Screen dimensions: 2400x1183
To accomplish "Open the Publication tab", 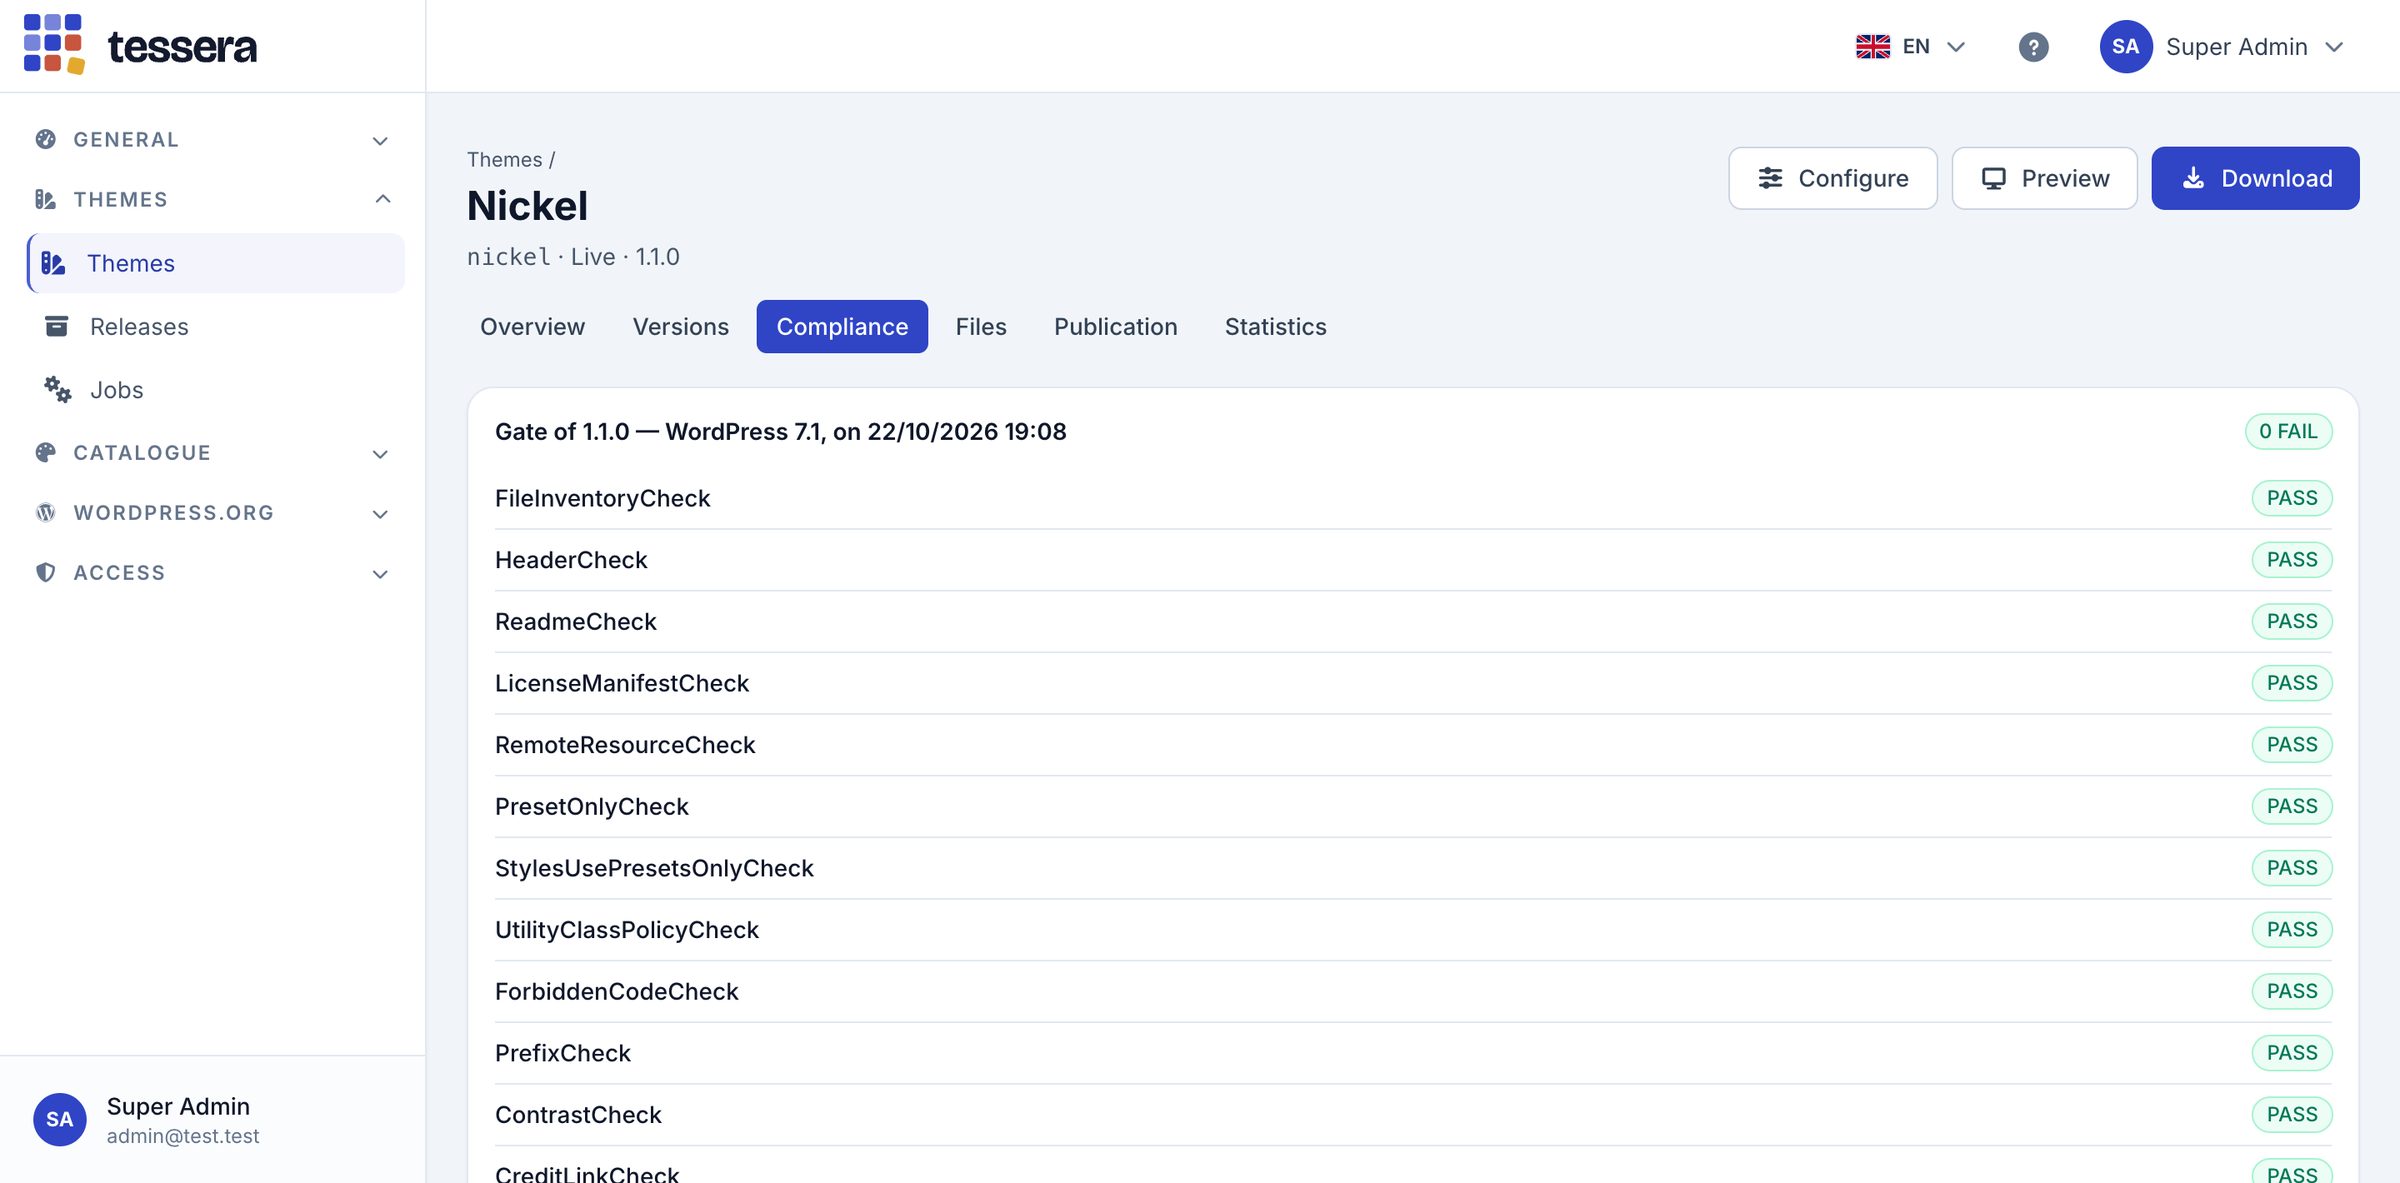I will tap(1116, 326).
